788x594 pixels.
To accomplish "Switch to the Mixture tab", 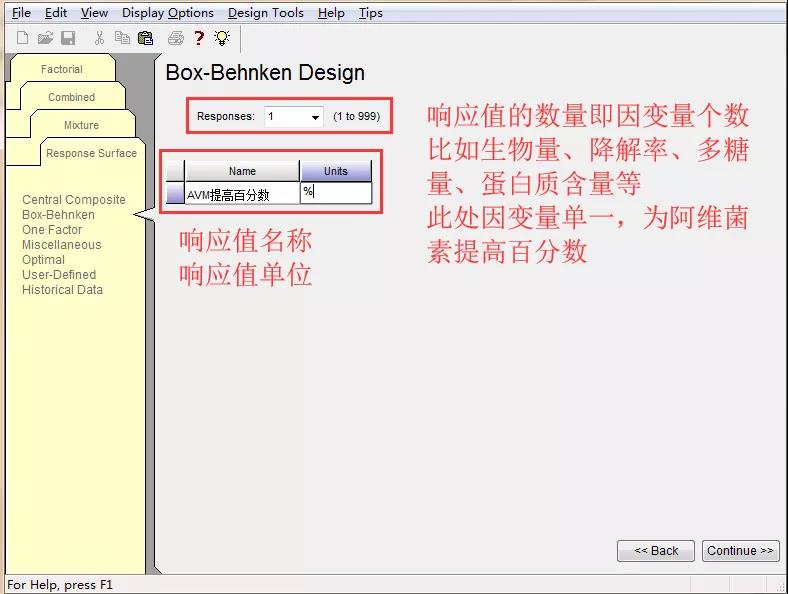I will click(x=81, y=125).
